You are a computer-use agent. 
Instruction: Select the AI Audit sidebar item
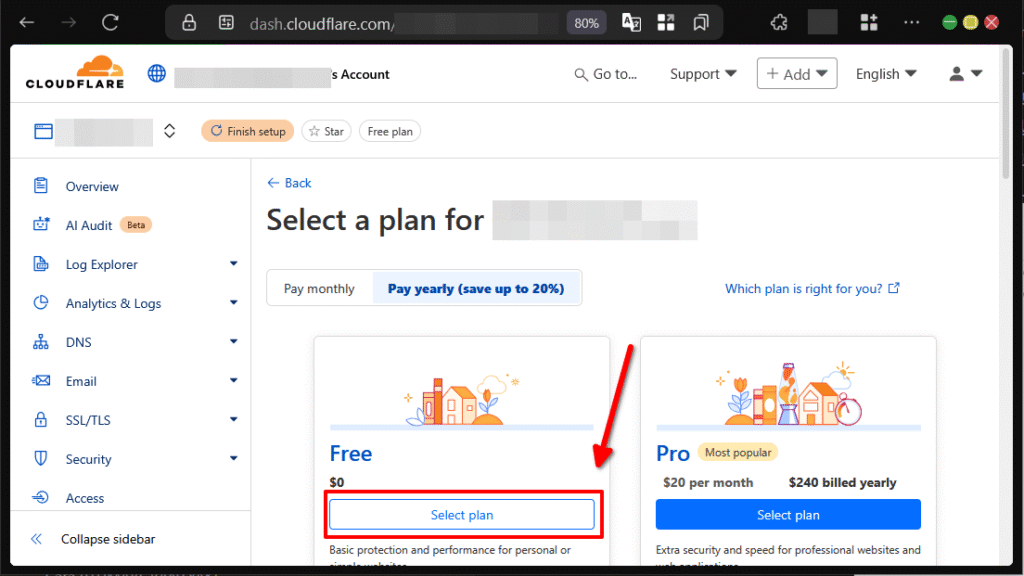tap(90, 224)
